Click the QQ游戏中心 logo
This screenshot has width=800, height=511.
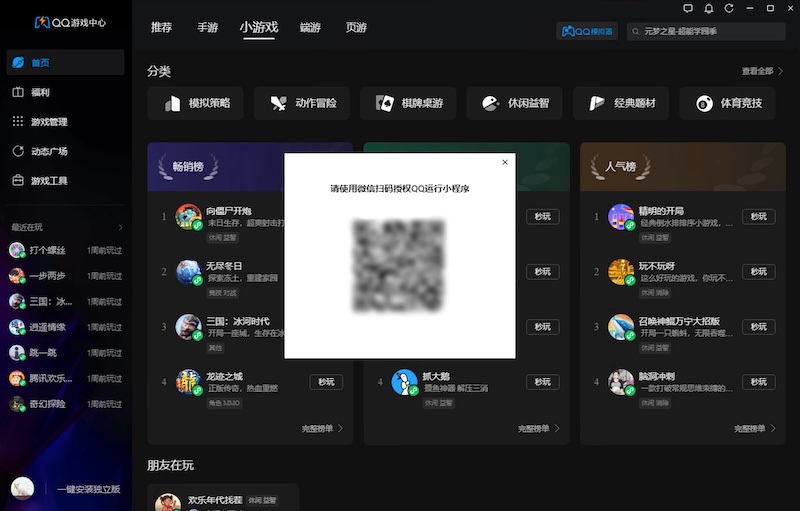click(x=70, y=22)
